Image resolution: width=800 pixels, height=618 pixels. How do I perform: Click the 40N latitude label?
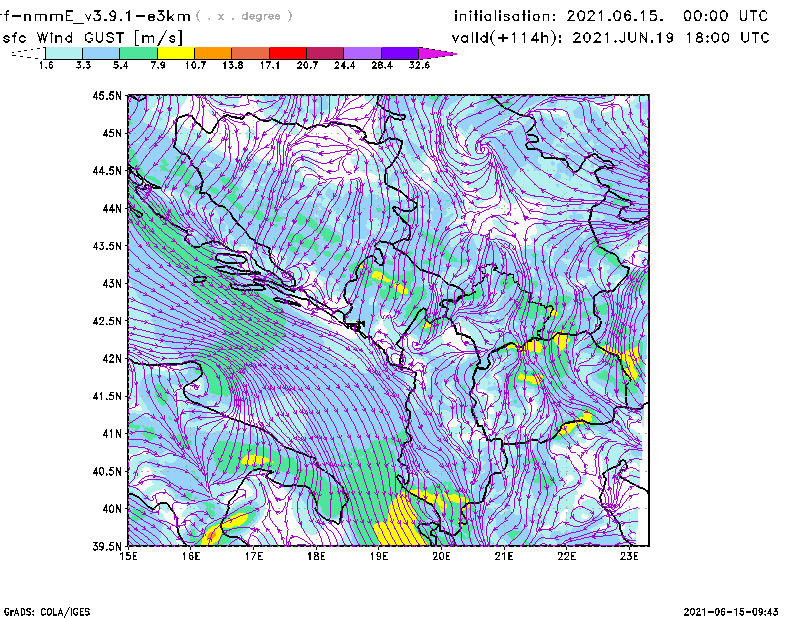tap(112, 509)
